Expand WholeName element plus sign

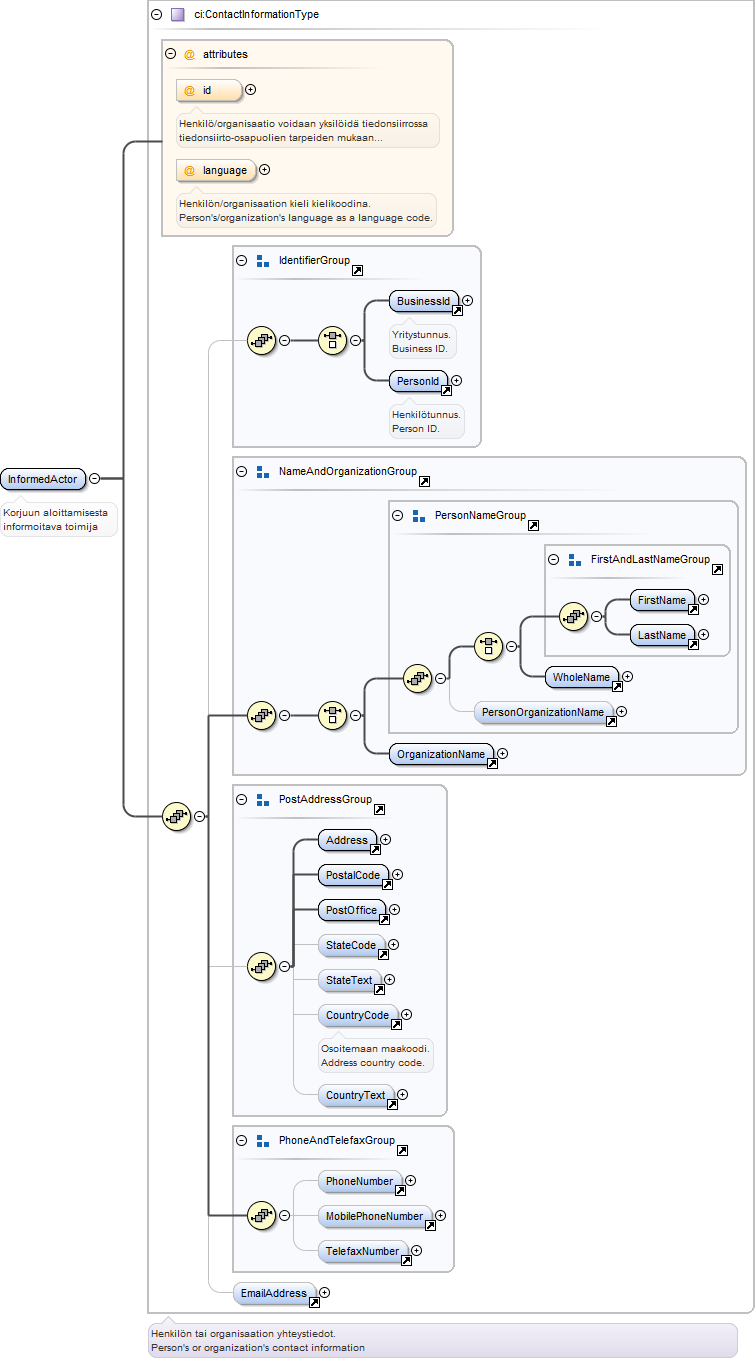click(628, 677)
